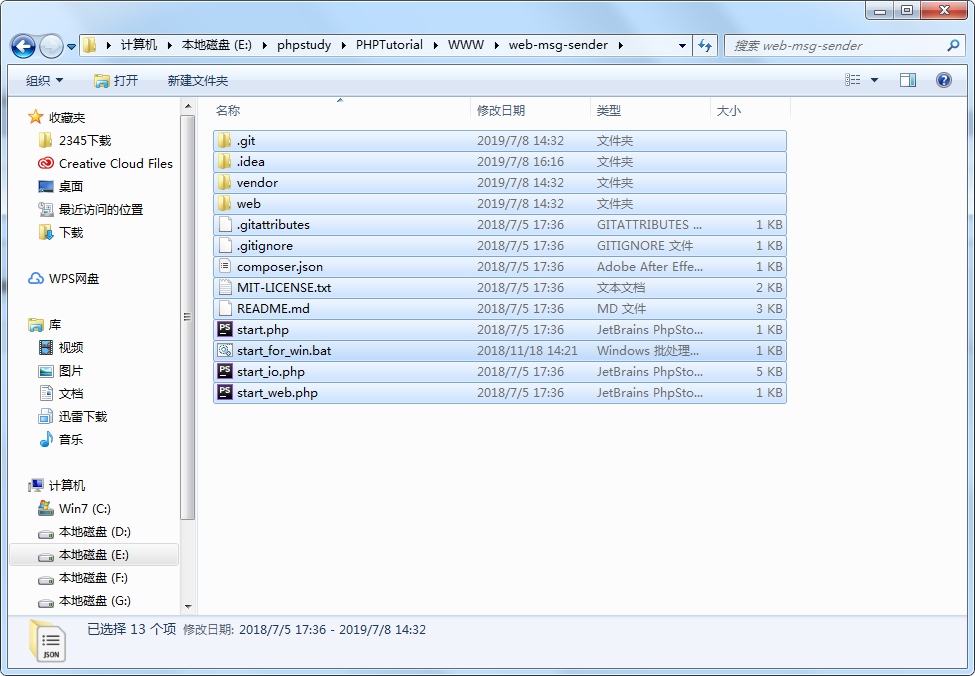This screenshot has width=975, height=676.
Task: Click the search web-msg-sender input field
Action: coord(836,45)
